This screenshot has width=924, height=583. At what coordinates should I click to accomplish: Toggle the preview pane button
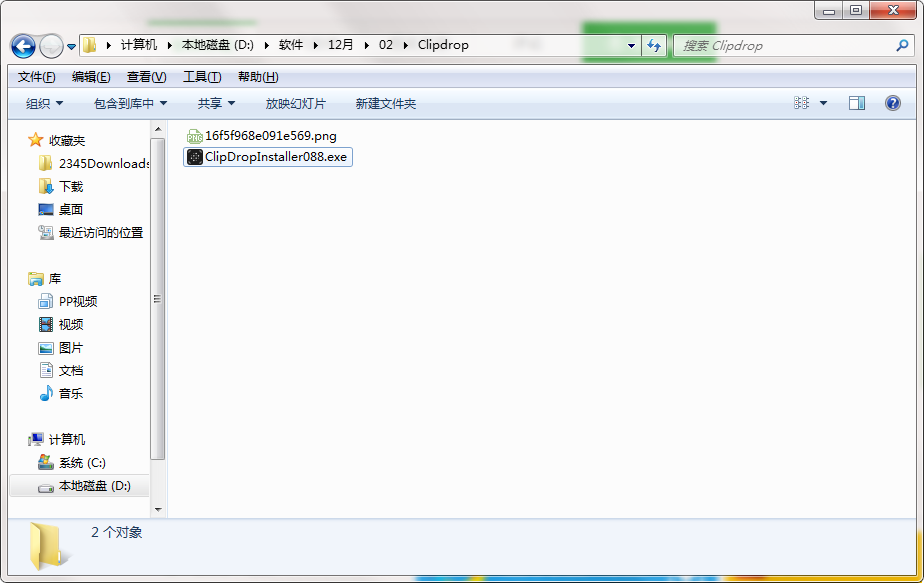857,103
